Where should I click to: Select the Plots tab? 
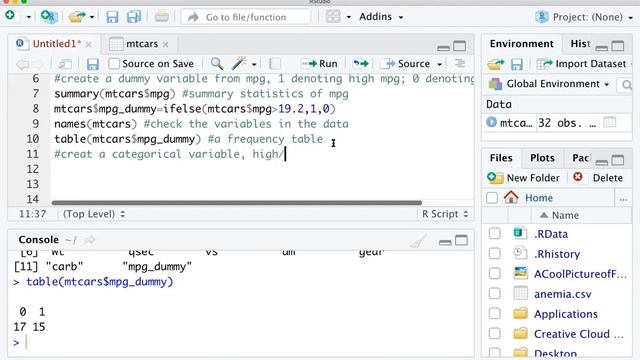click(542, 158)
